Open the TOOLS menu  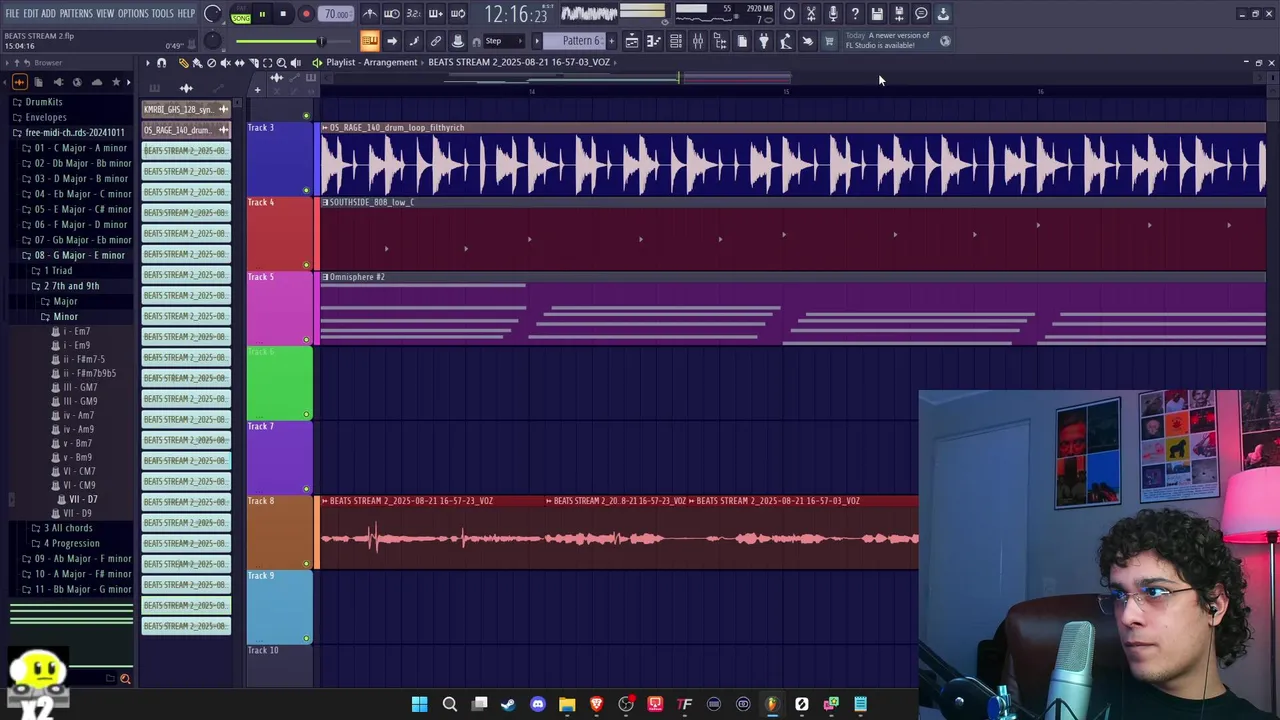tap(162, 13)
